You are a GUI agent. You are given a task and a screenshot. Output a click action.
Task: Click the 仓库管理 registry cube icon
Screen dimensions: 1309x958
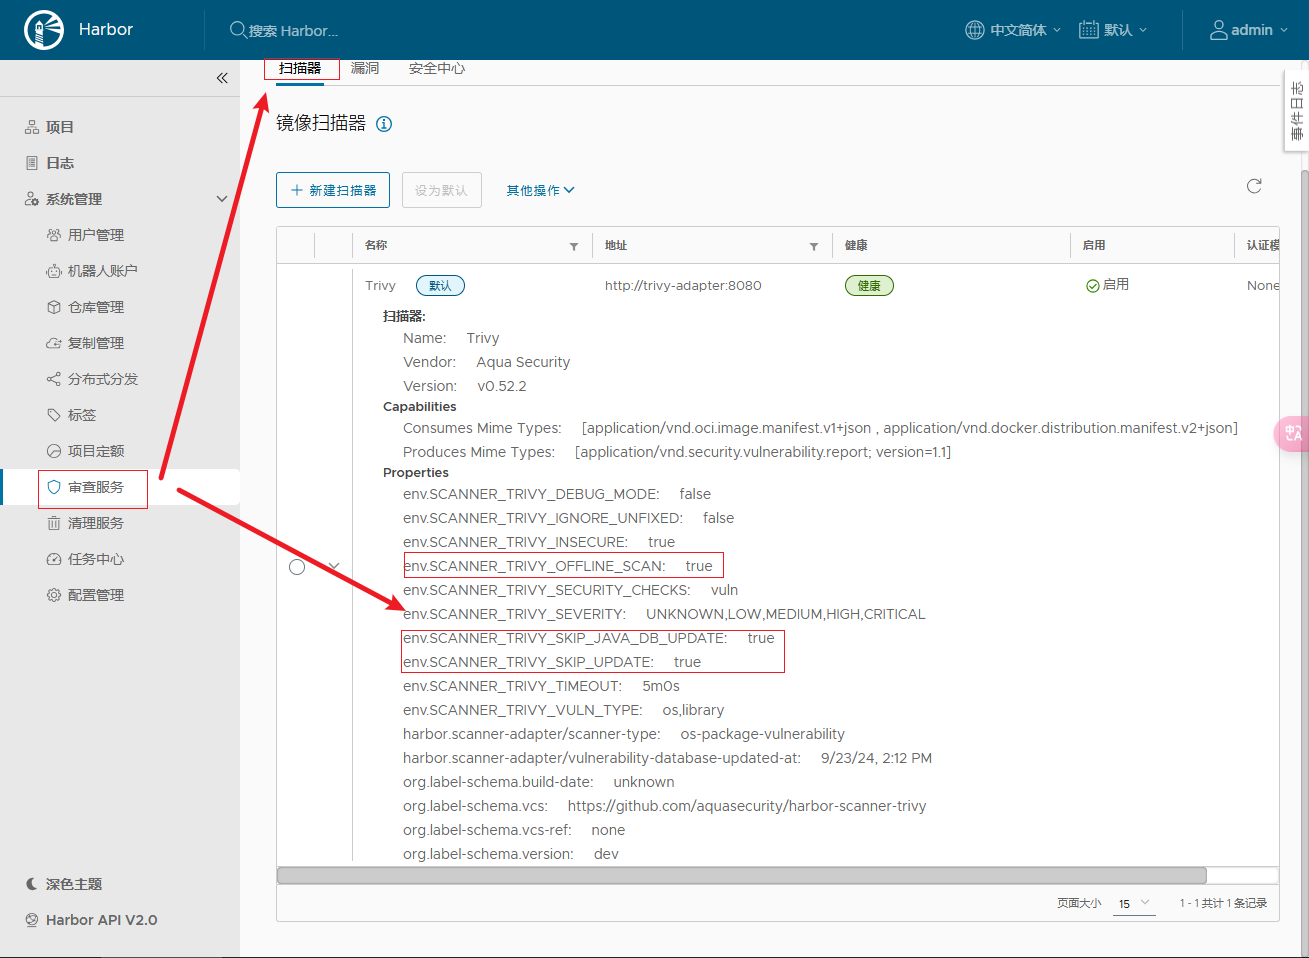click(x=54, y=307)
